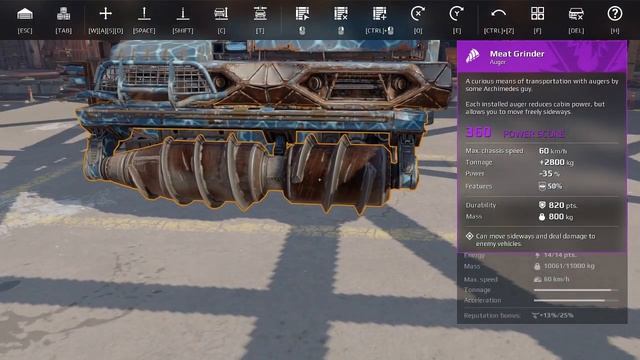640x360 pixels.
Task: Click the 'Reputation bonus' label
Action: 491,316
